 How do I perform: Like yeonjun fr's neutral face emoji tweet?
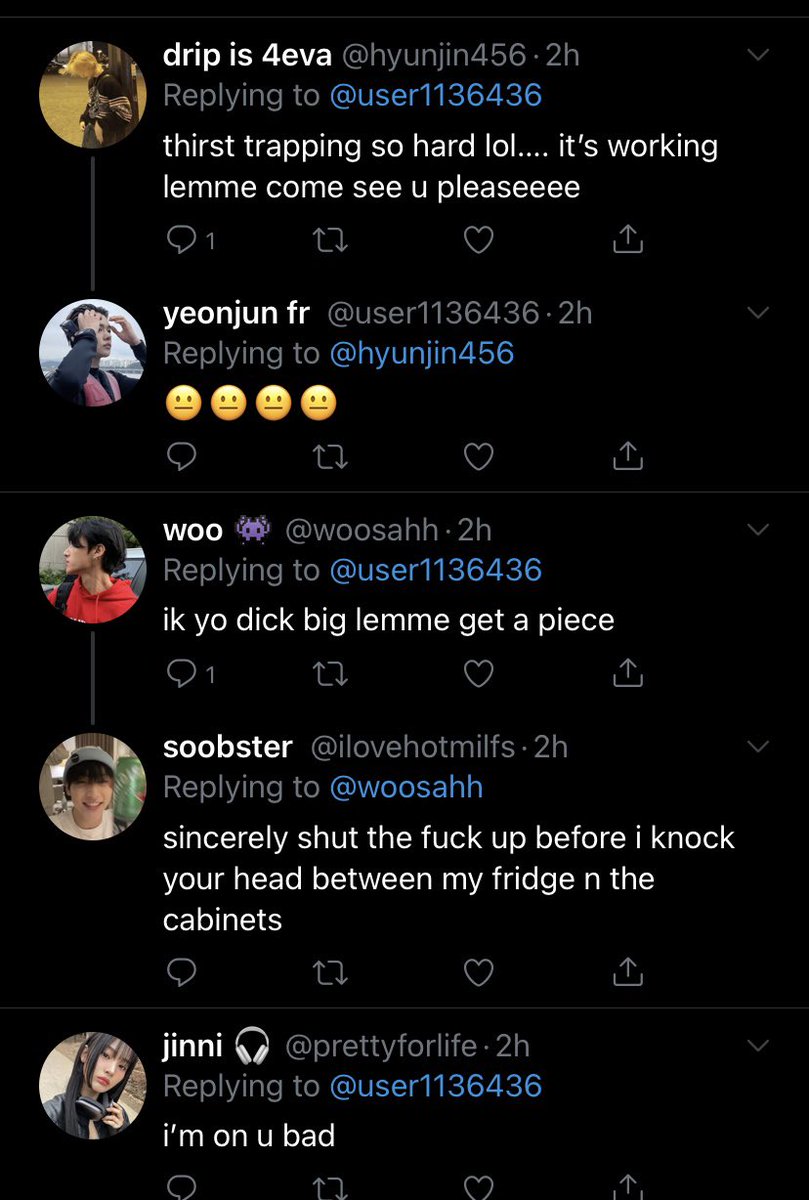(x=480, y=457)
